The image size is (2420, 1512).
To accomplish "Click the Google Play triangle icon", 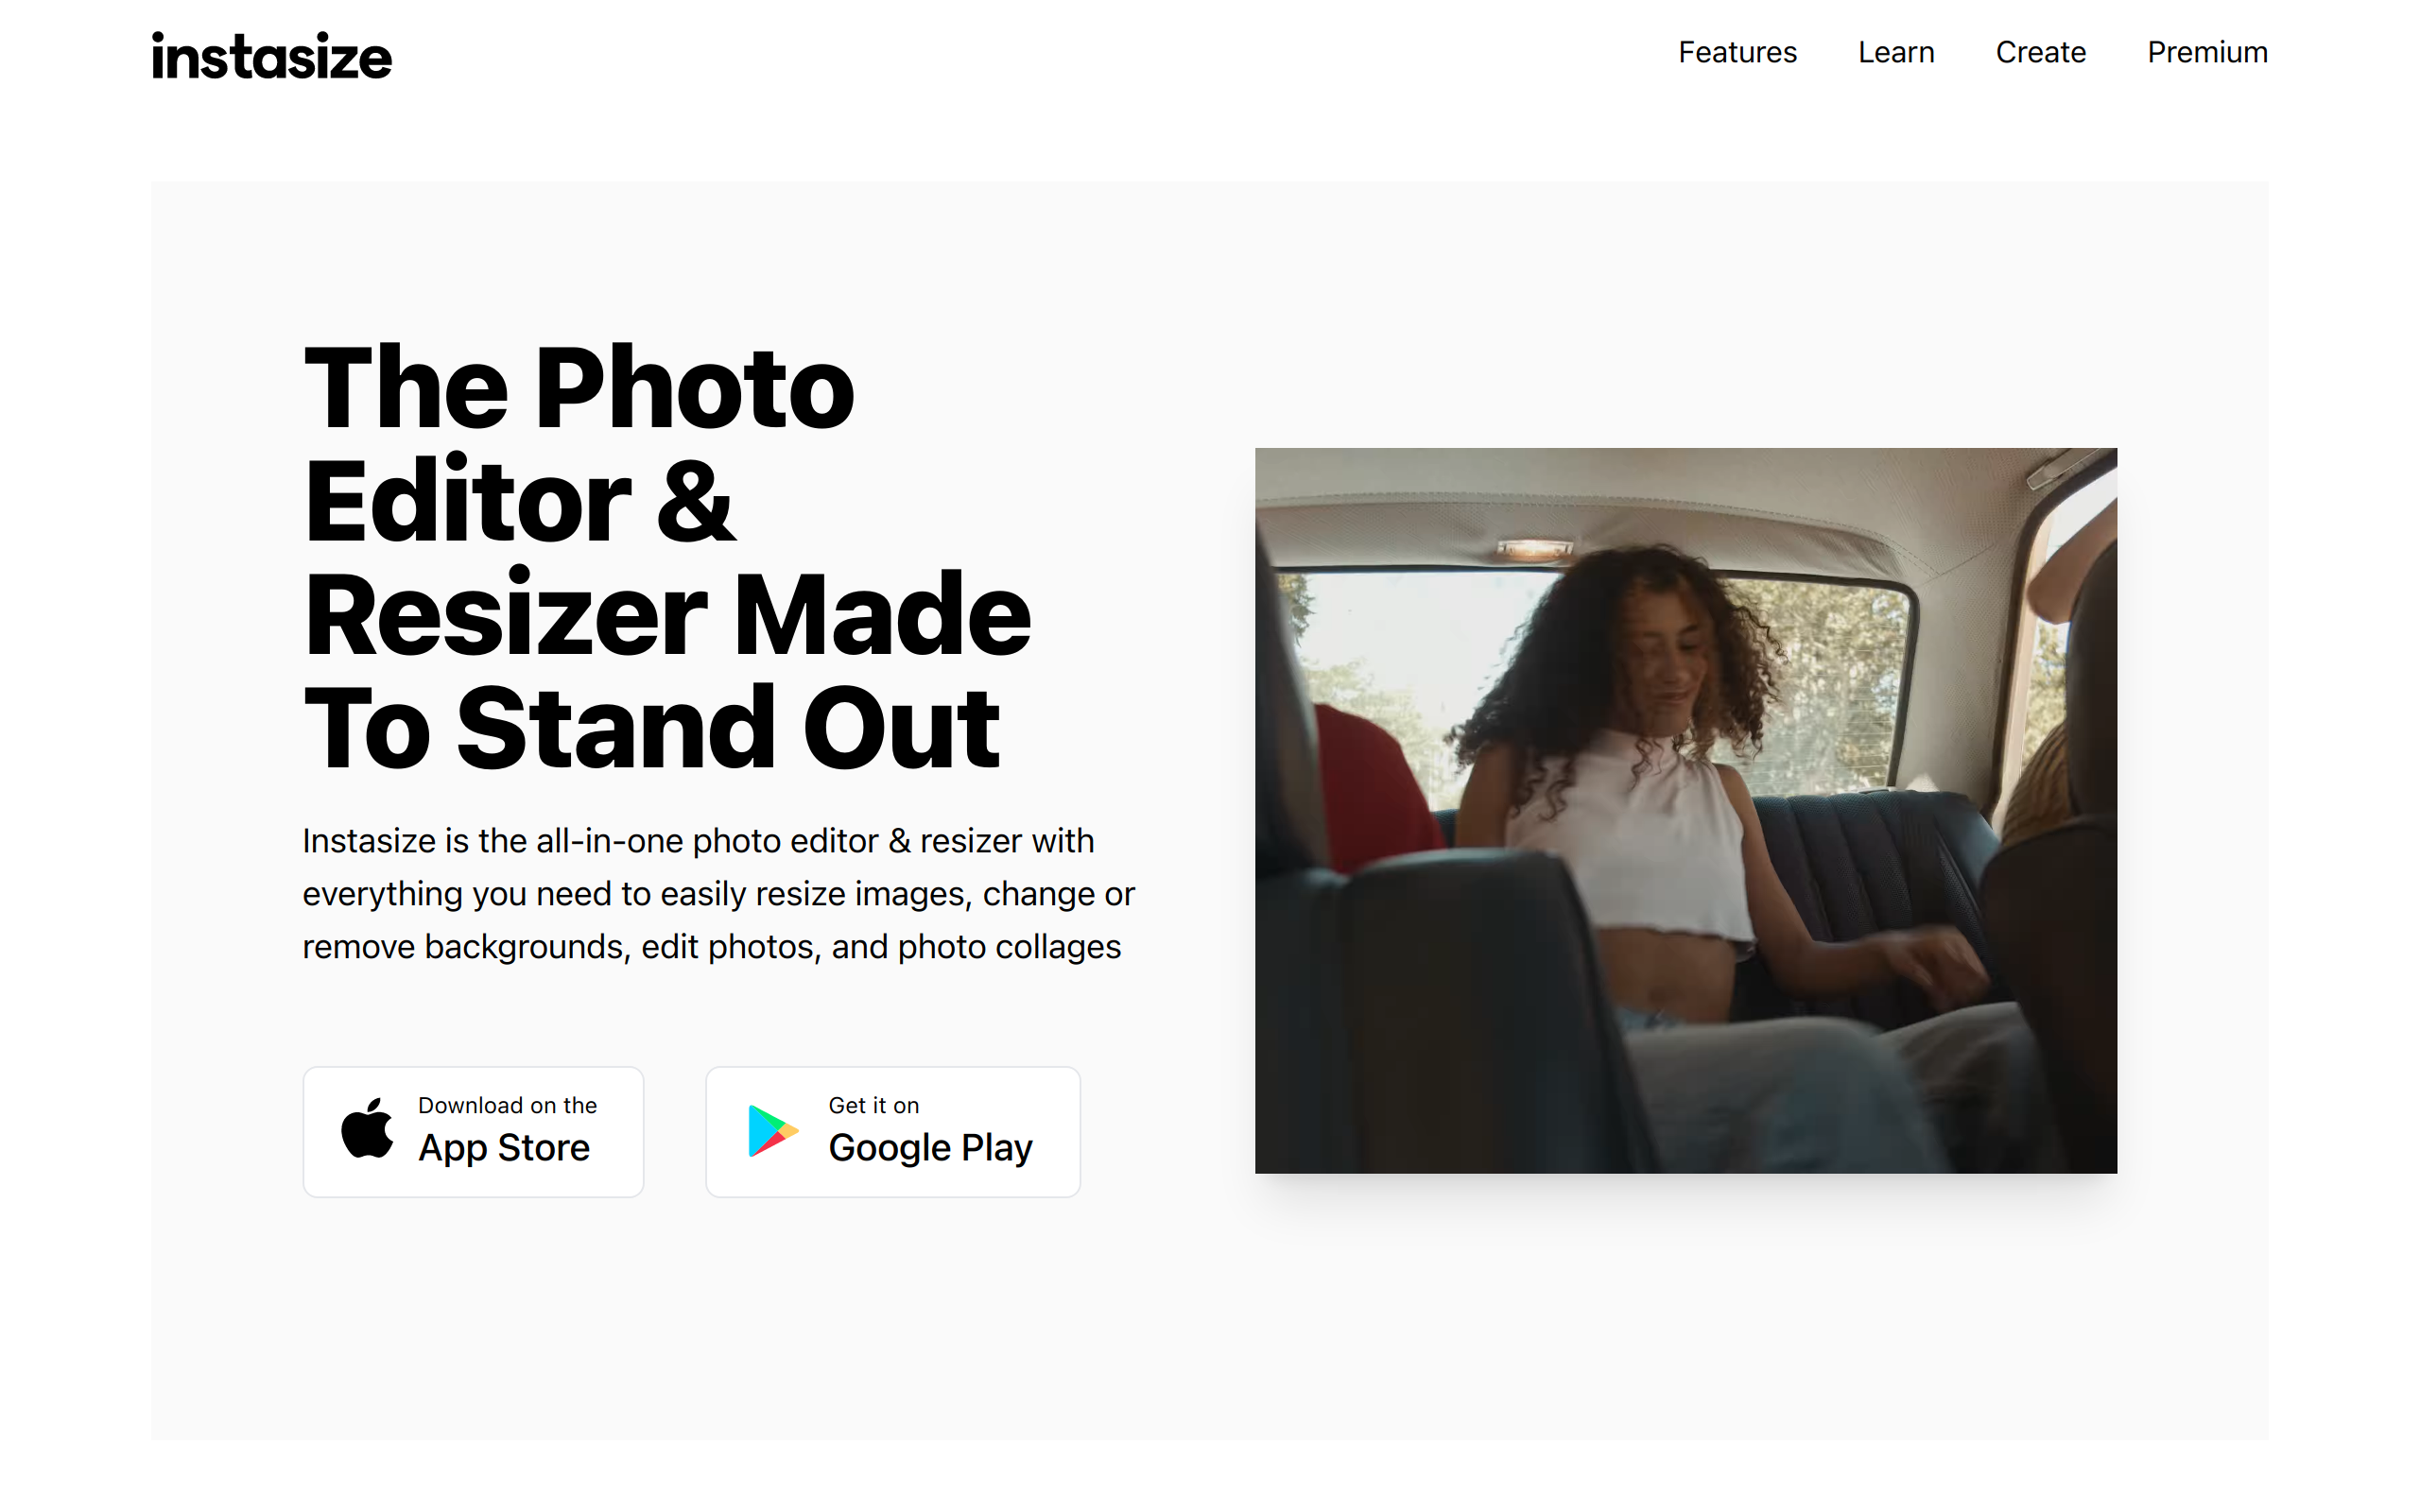I will click(x=773, y=1131).
